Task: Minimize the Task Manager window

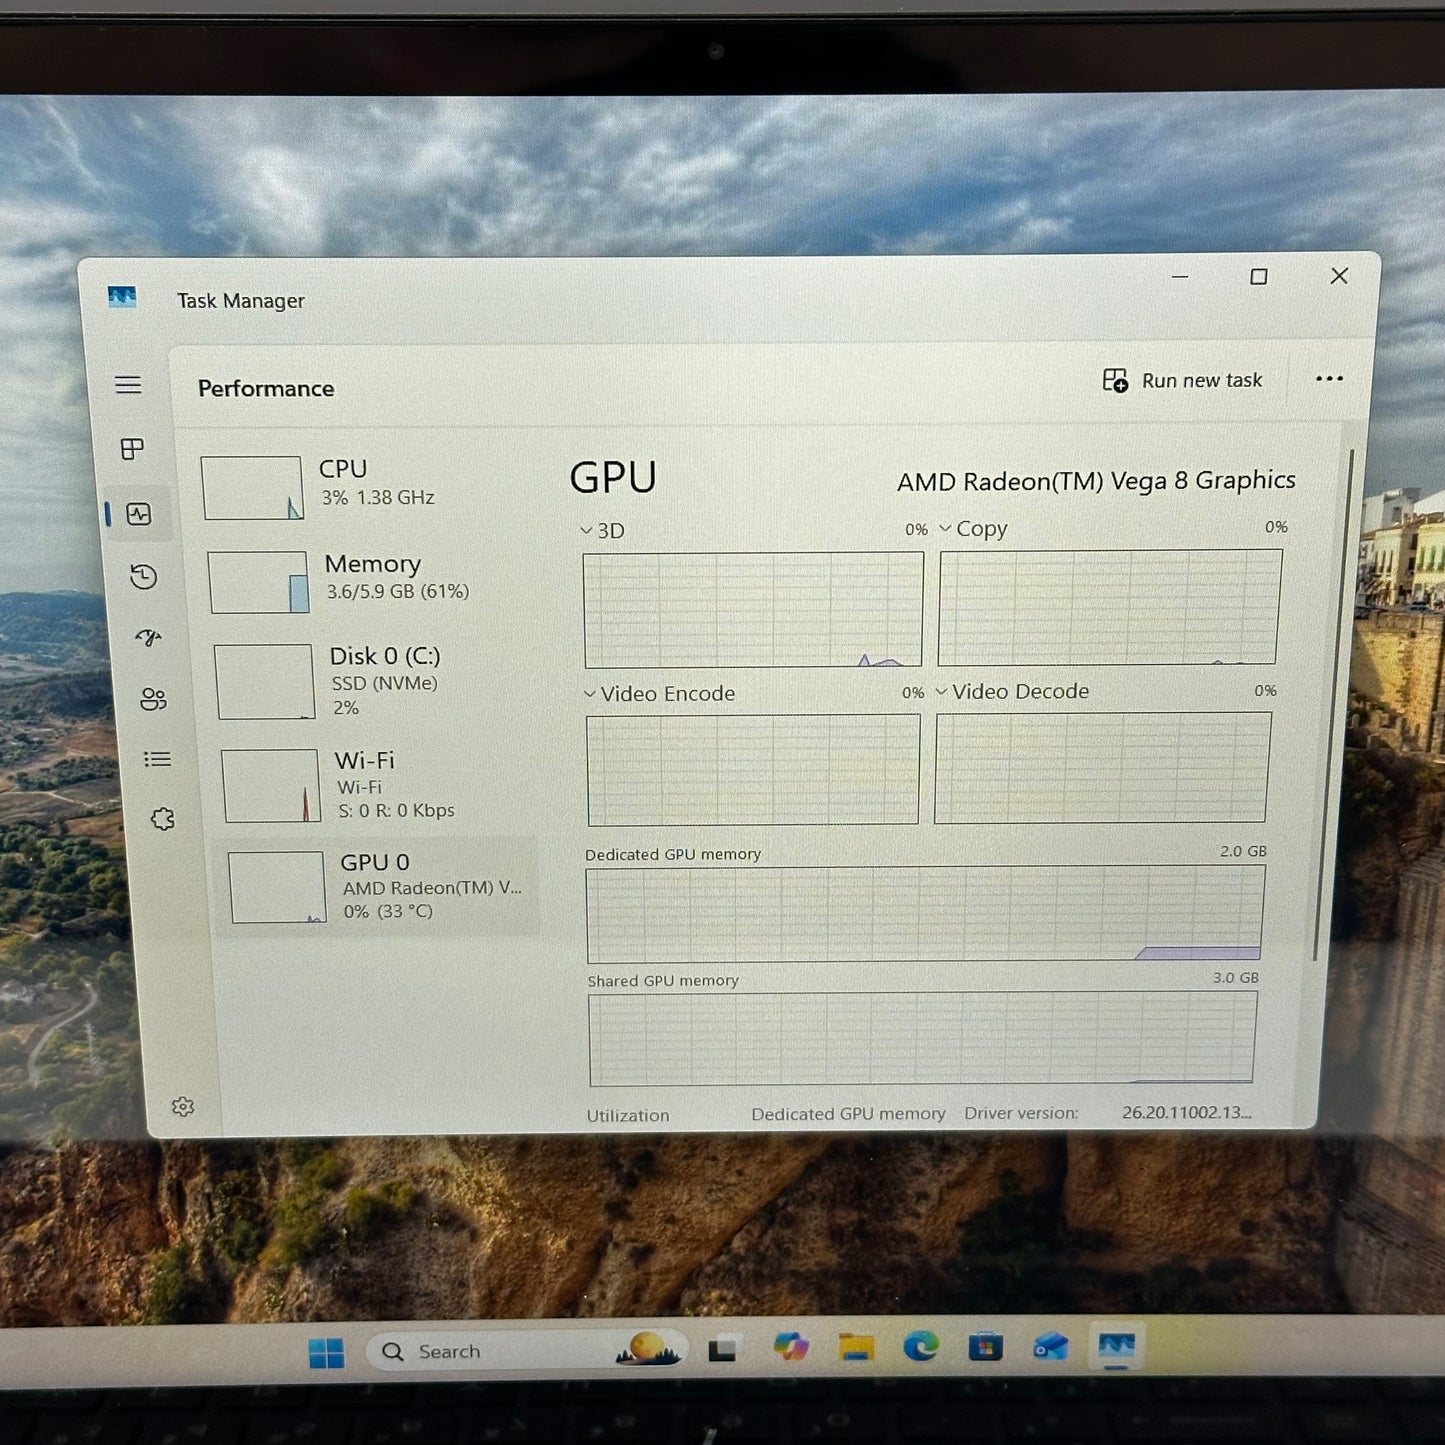Action: pos(1180,276)
